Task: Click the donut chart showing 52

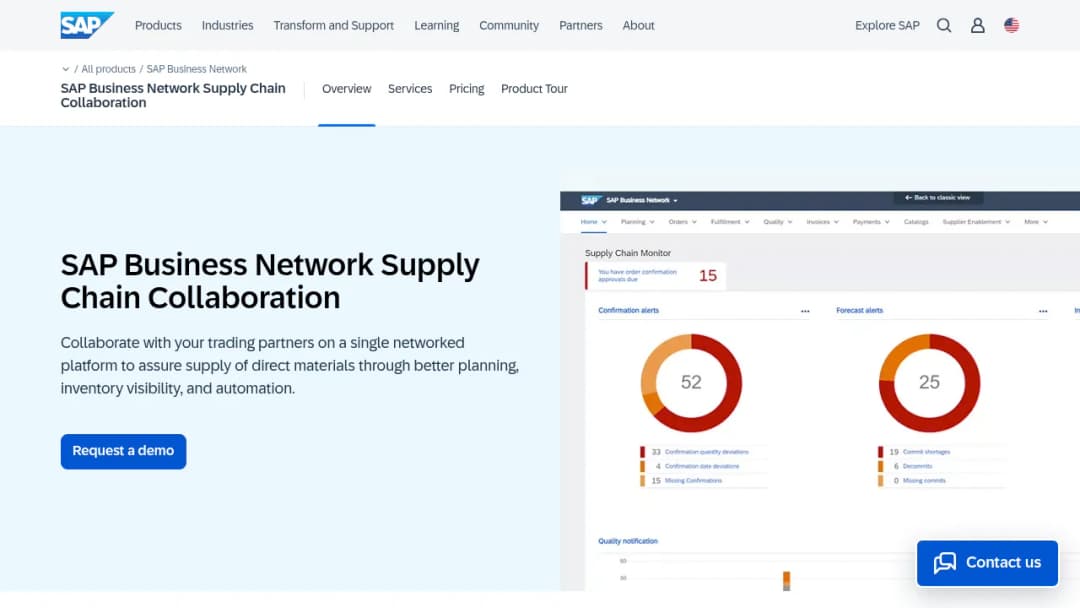Action: 692,383
